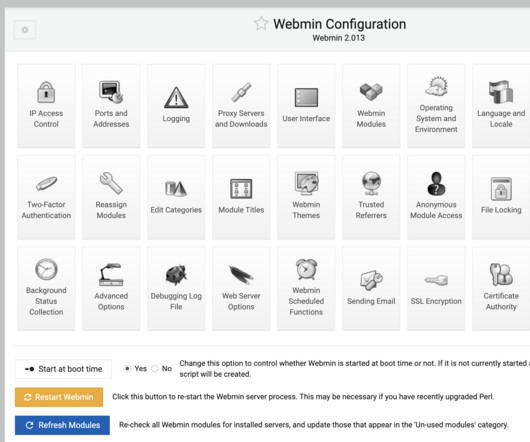Open SSL Encryption settings
Viewport: 530px width, 442px height.
436,289
